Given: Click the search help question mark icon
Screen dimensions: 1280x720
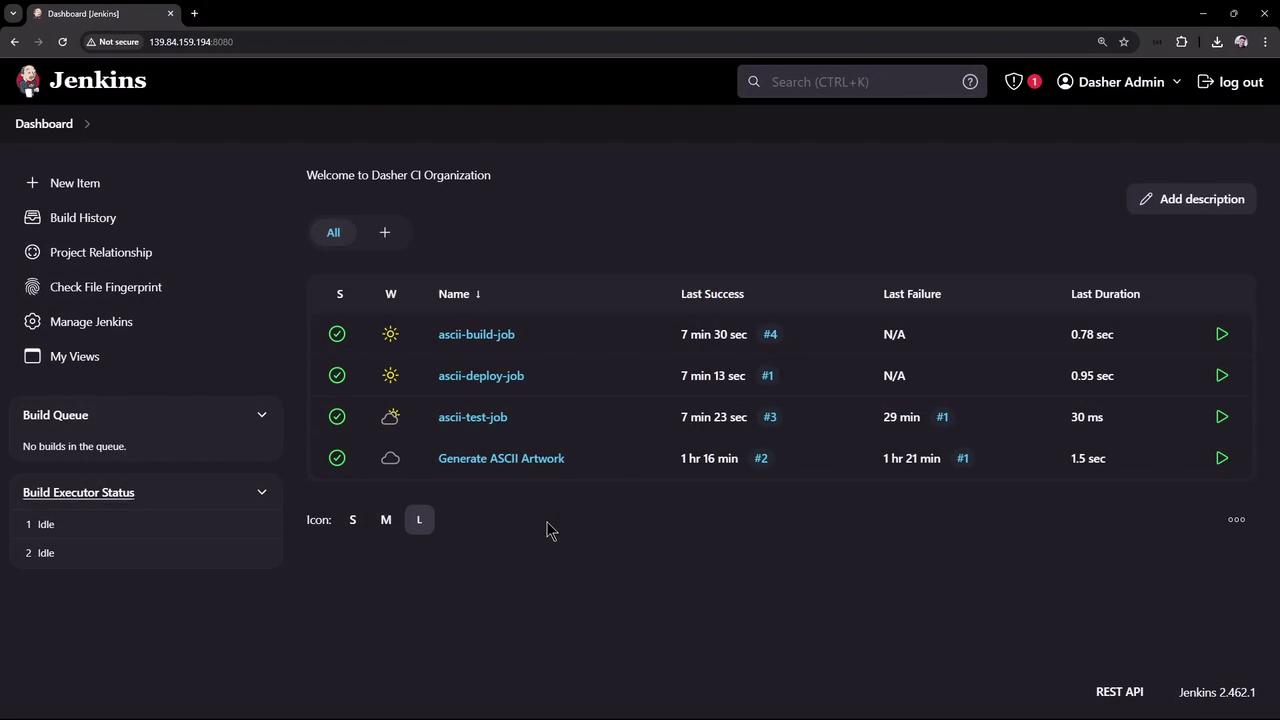Looking at the screenshot, I should pyautogui.click(x=969, y=82).
